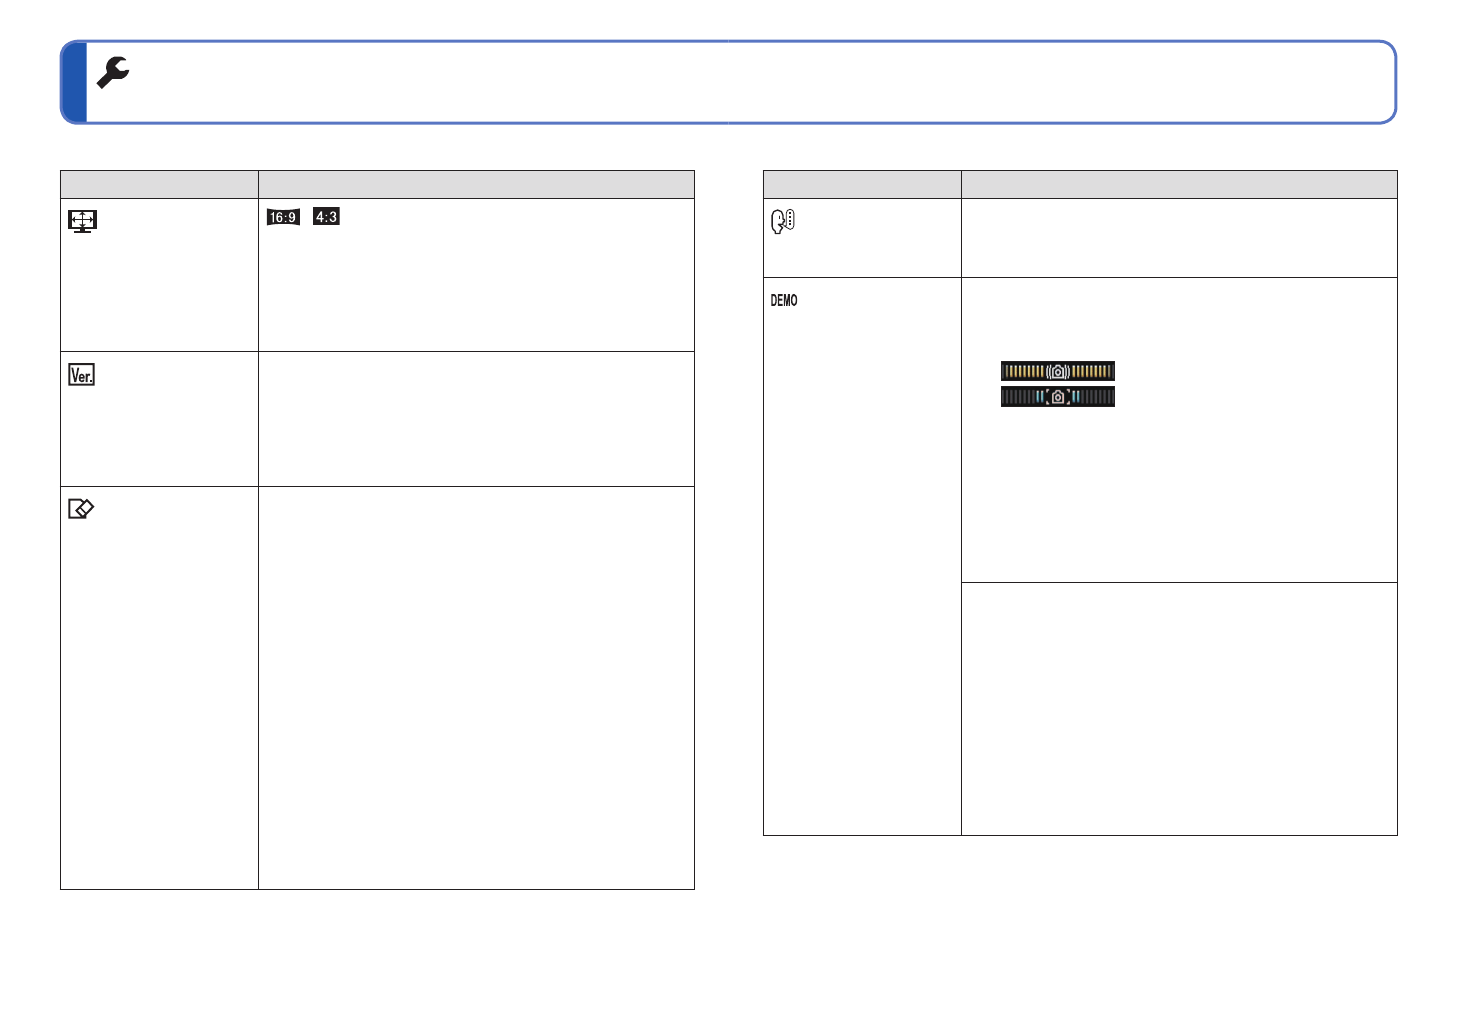Click left table's first column header
This screenshot has width=1457, height=1032.
(x=159, y=185)
